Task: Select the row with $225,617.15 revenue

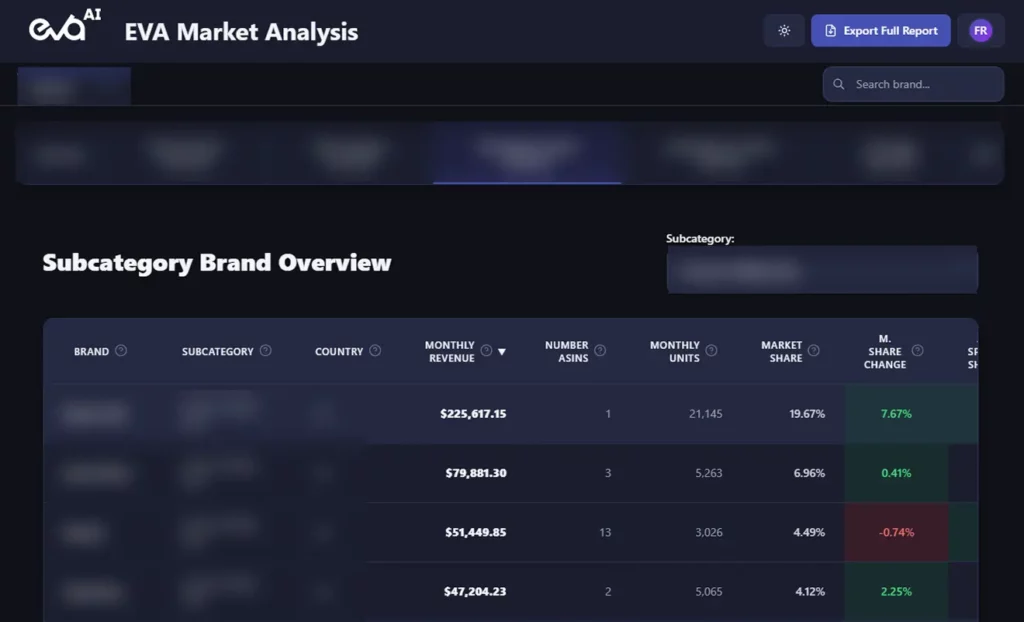Action: 475,414
